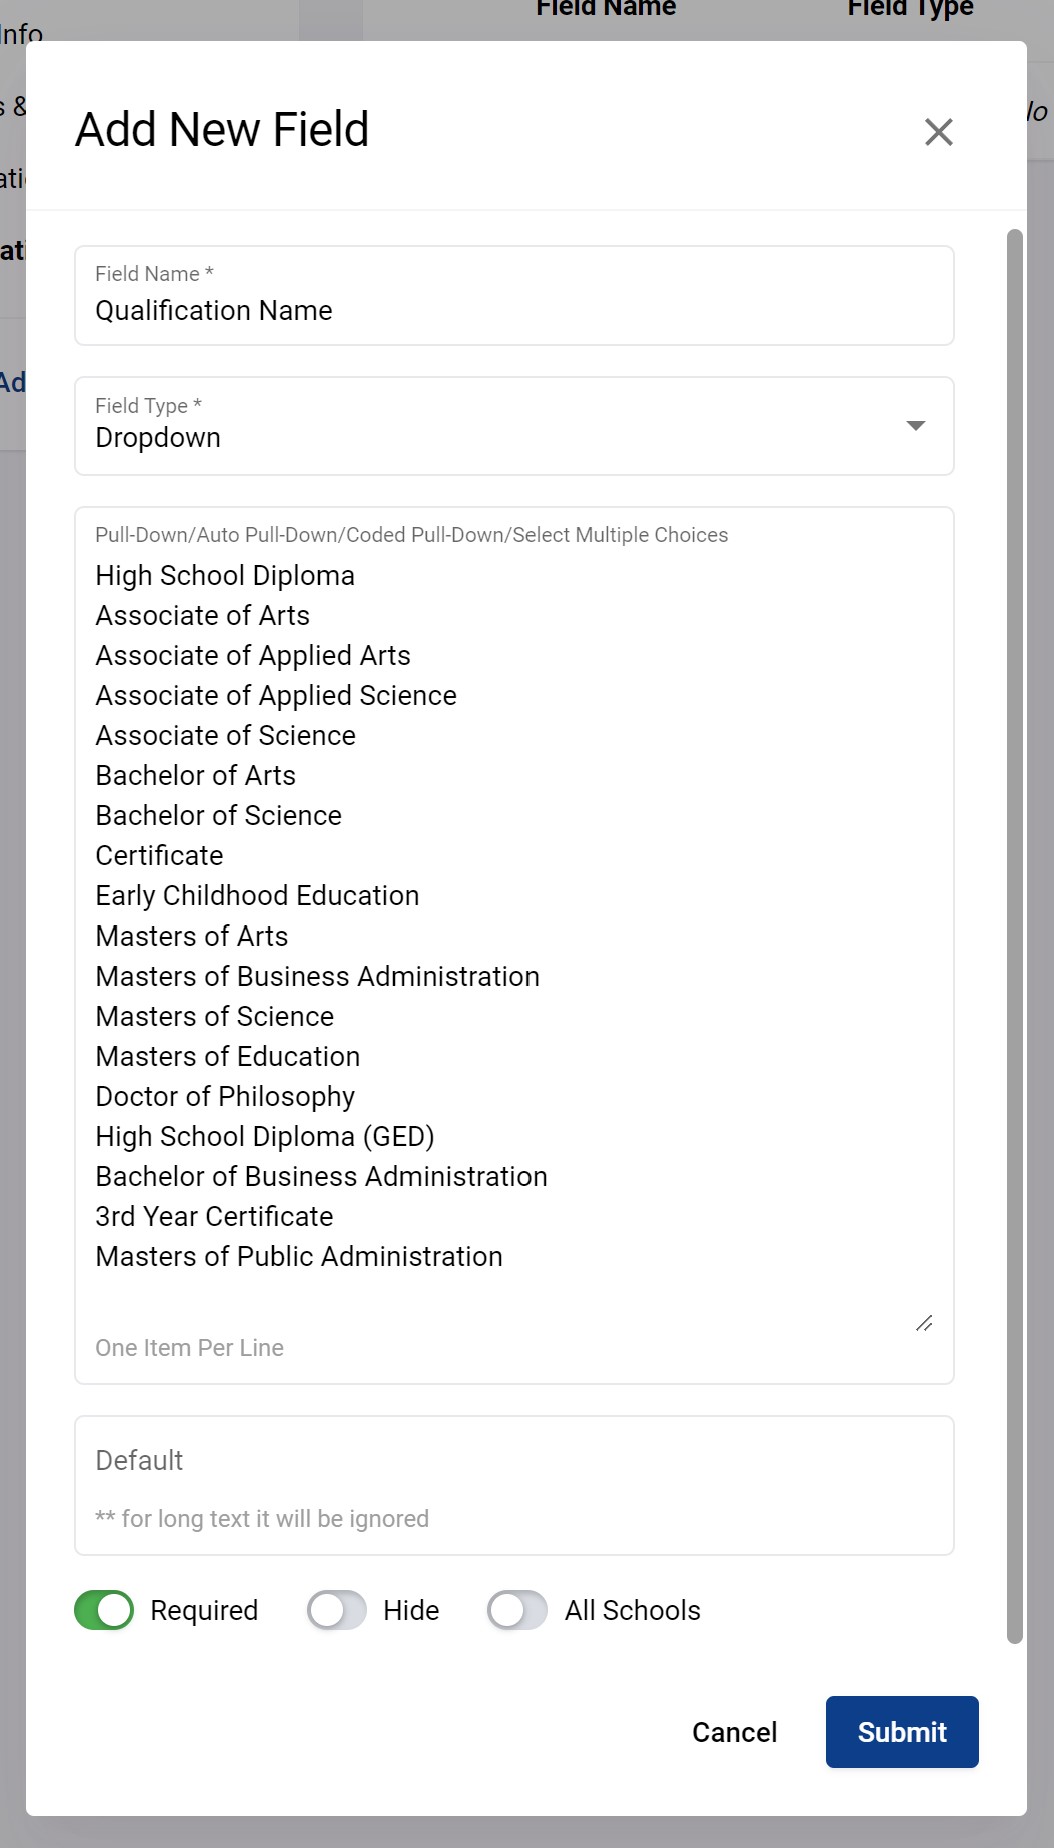Cancel adding the new field

734,1732
